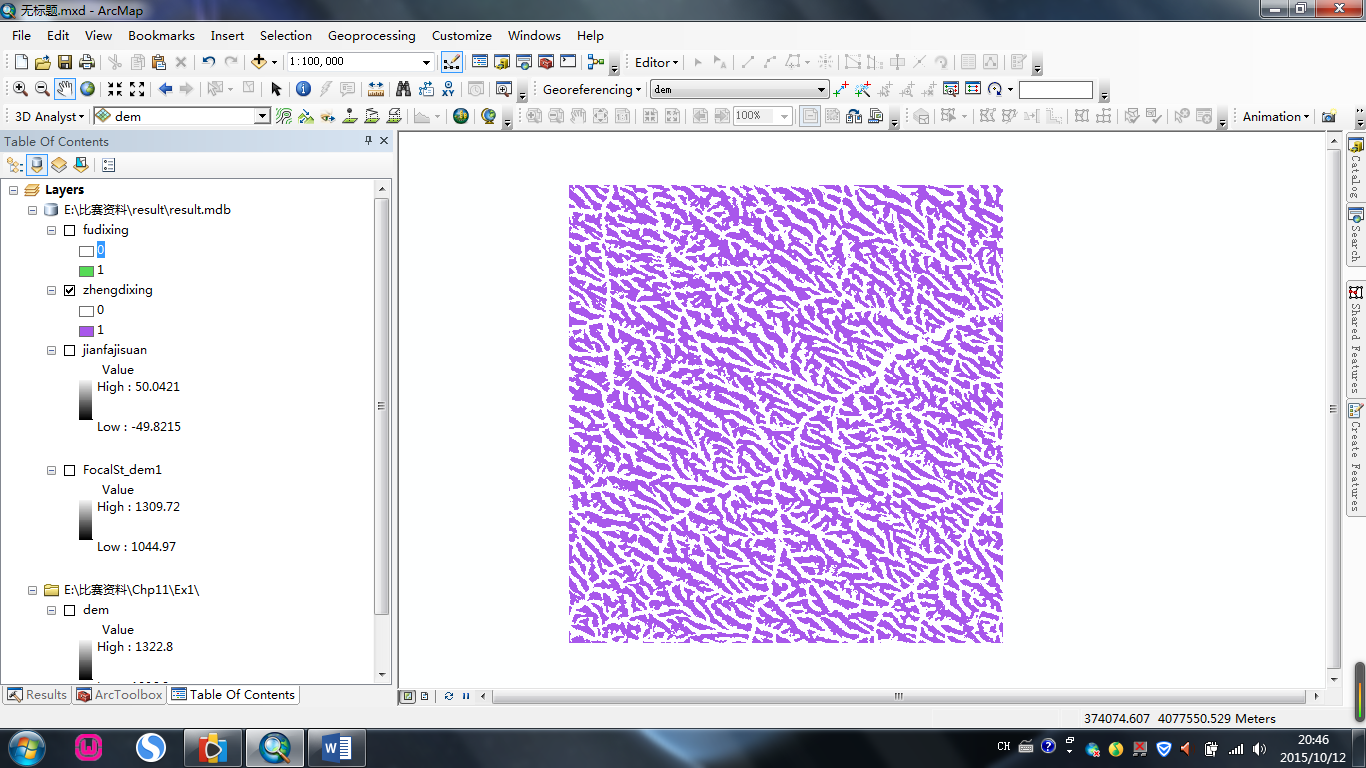This screenshot has width=1366, height=768.
Task: Collapse the Layers data frame tree node
Action: pyautogui.click(x=13, y=190)
